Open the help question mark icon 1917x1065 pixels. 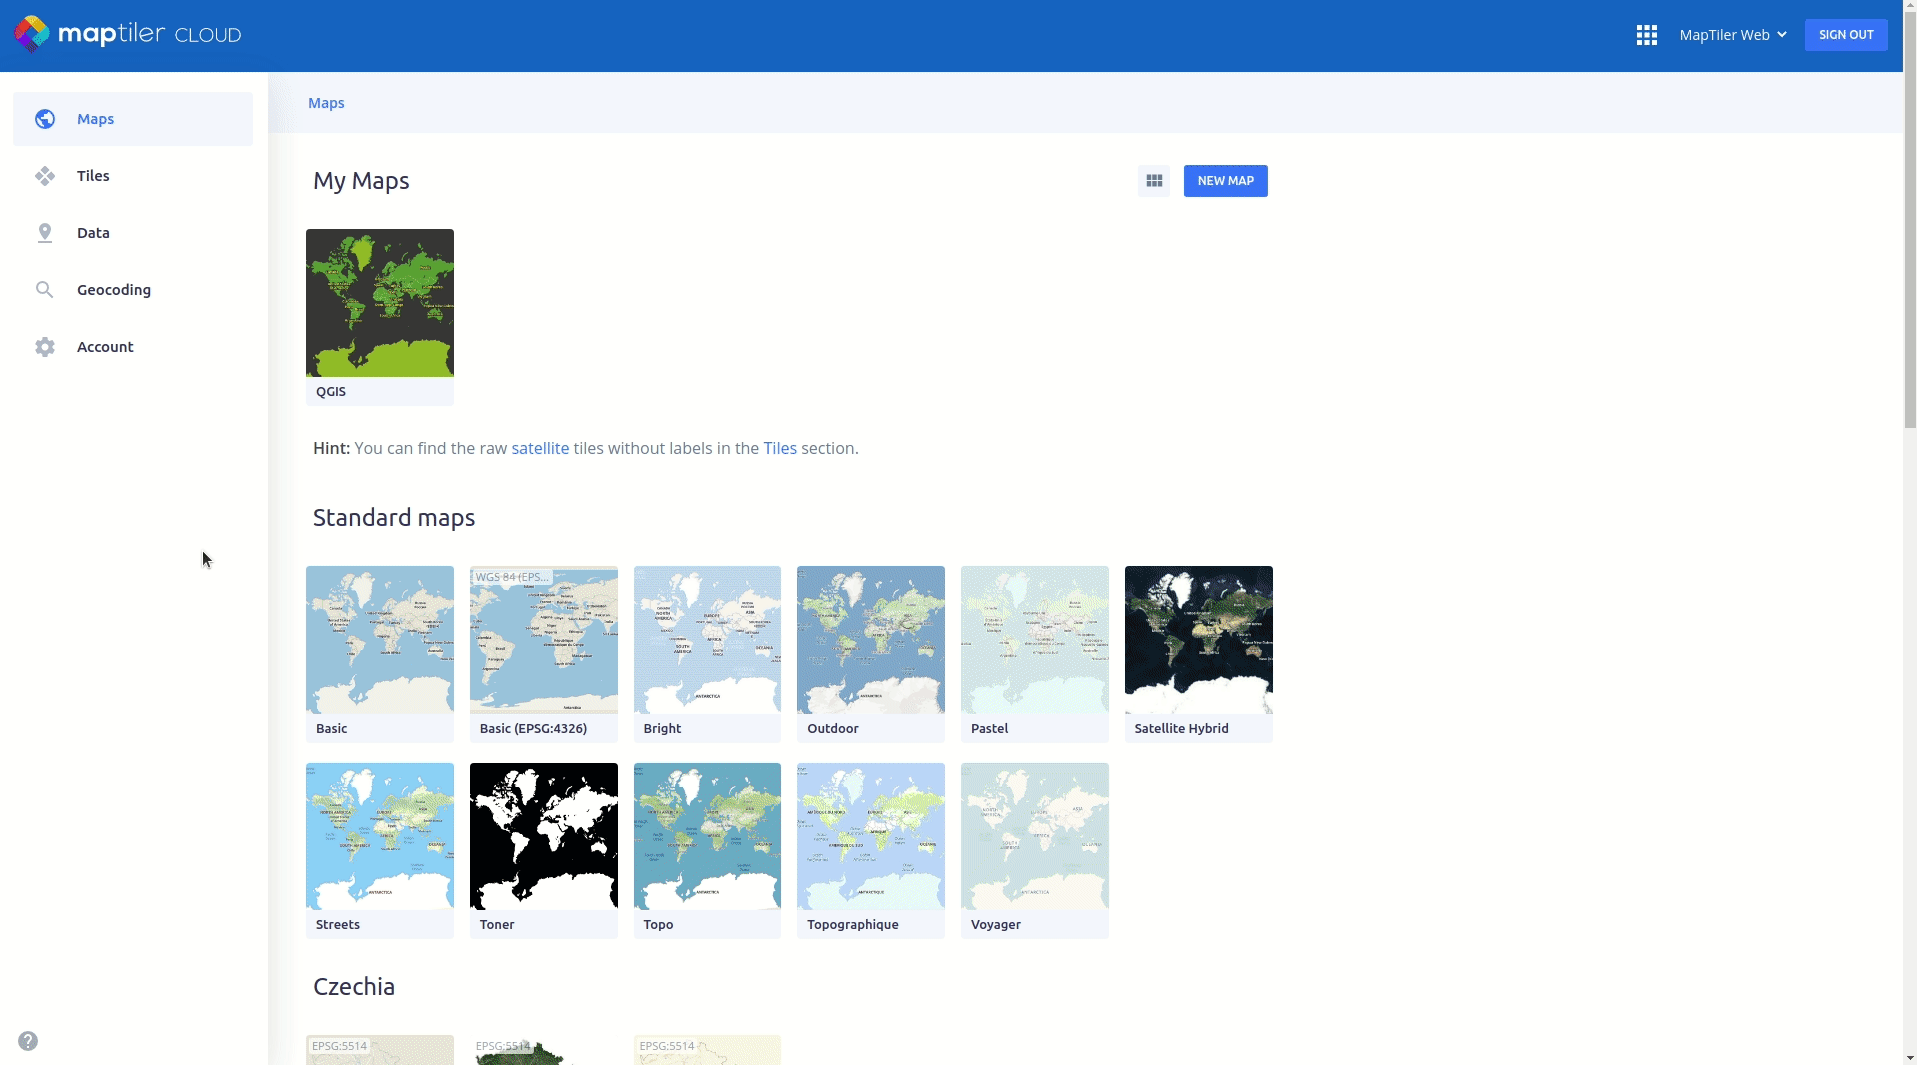pyautogui.click(x=28, y=1041)
